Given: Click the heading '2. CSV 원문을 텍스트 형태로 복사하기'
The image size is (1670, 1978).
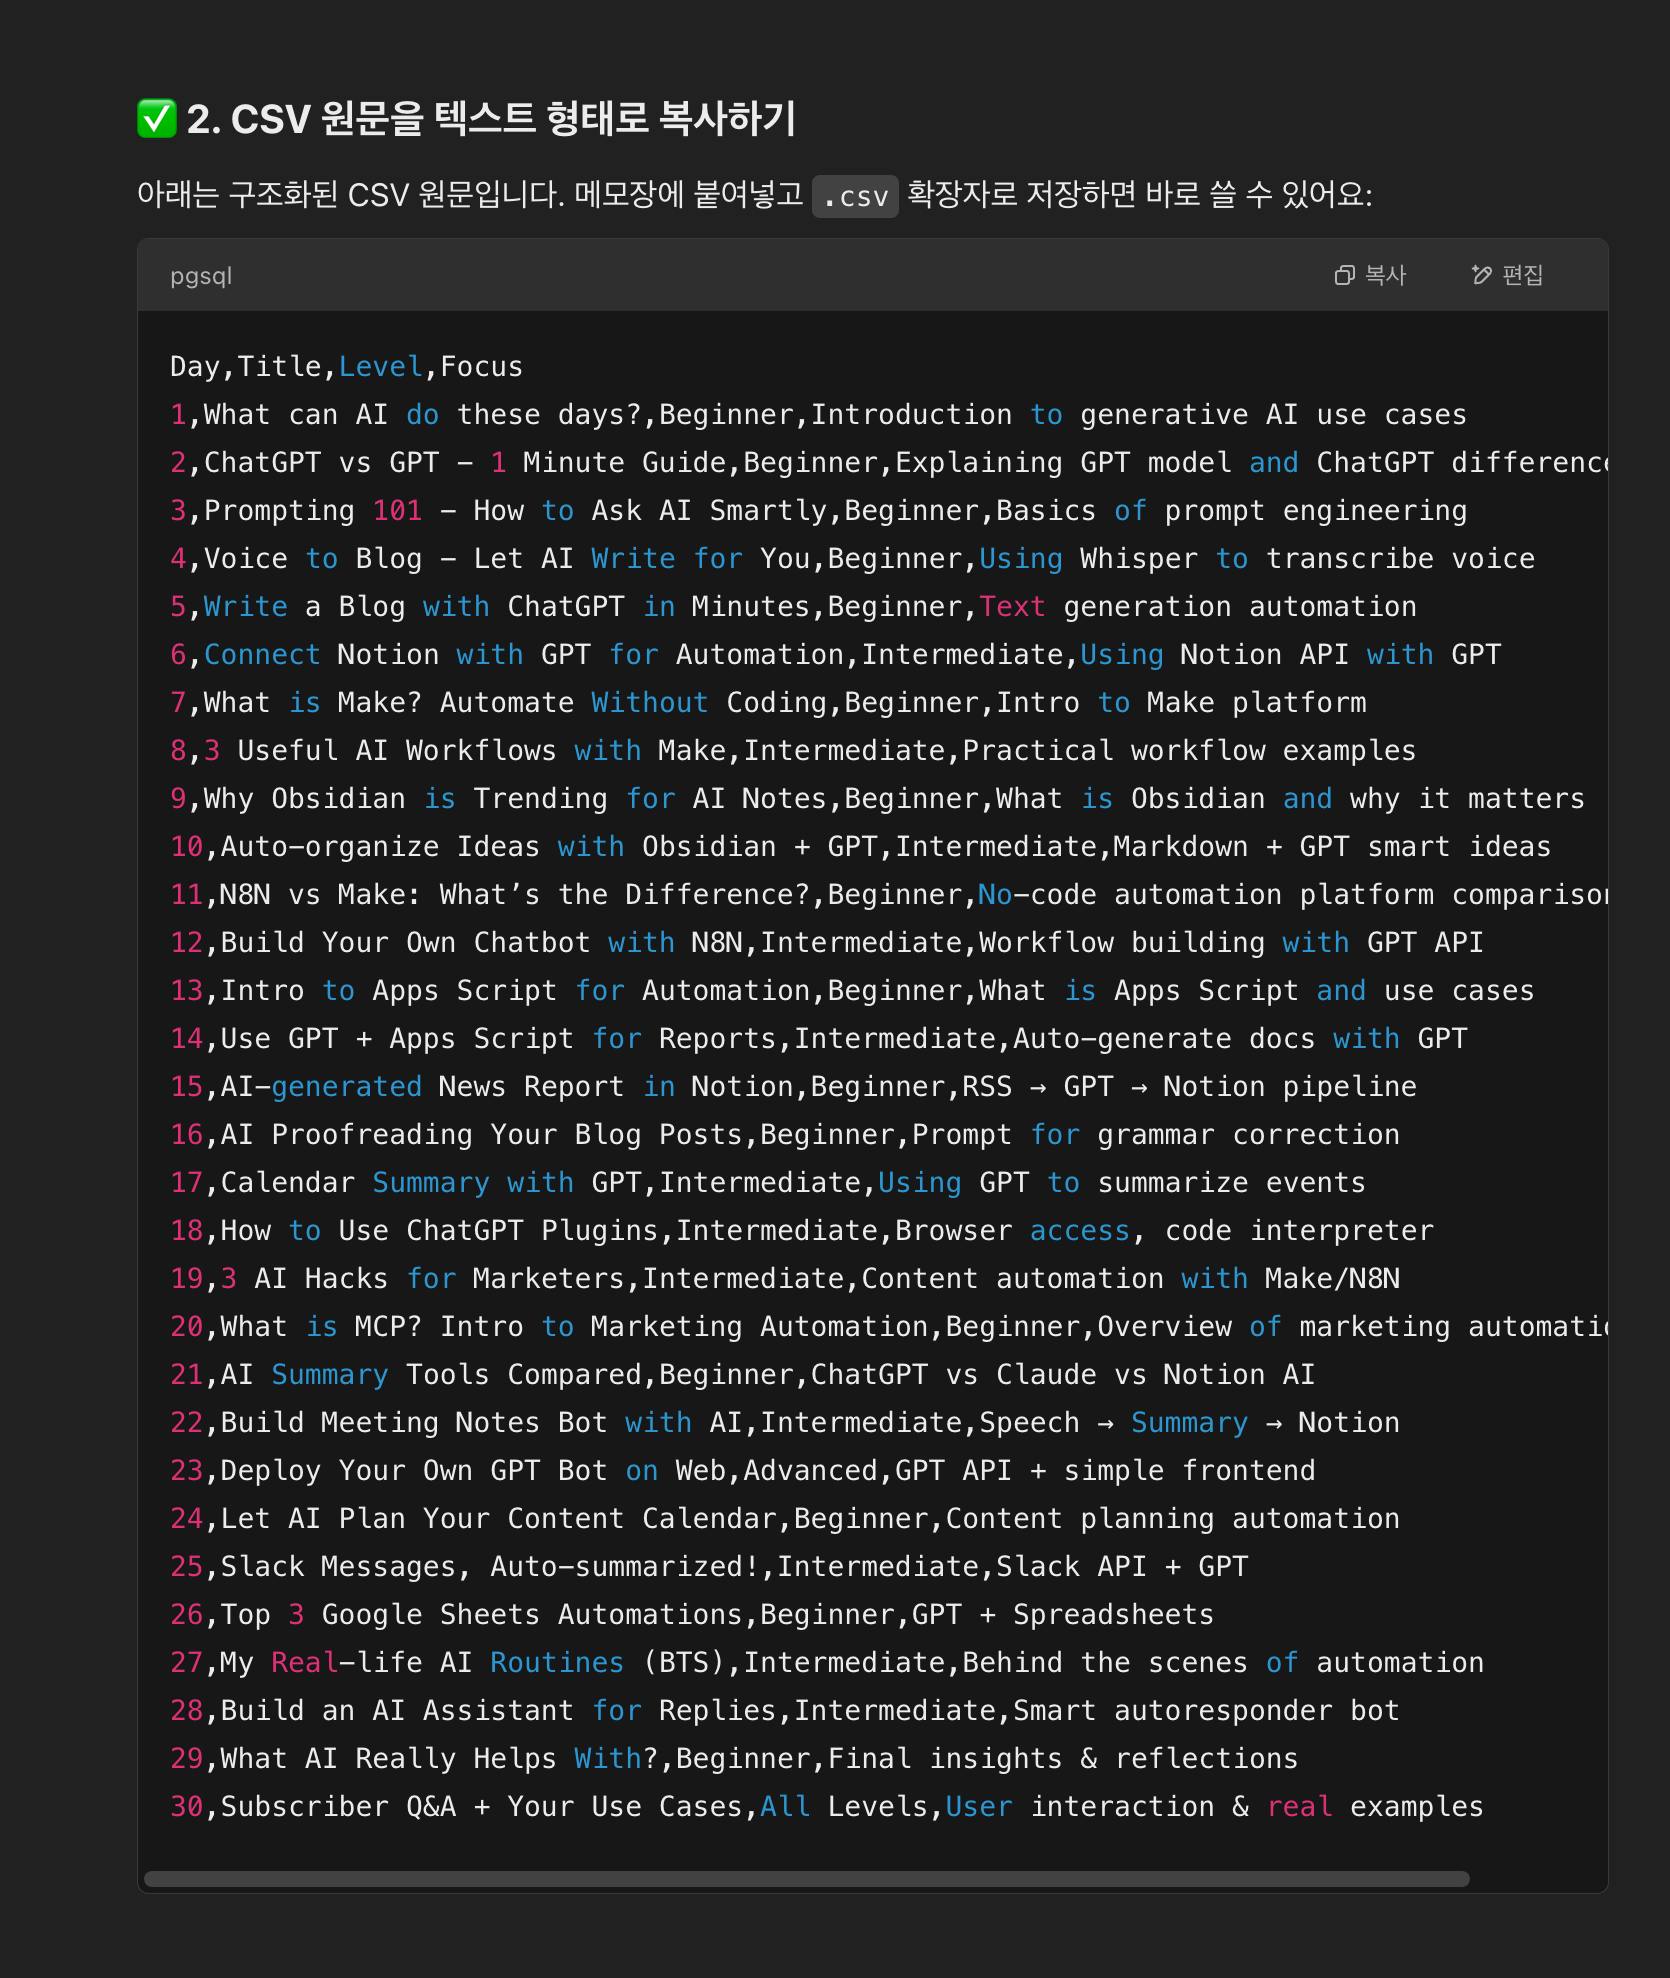Looking at the screenshot, I should (491, 119).
